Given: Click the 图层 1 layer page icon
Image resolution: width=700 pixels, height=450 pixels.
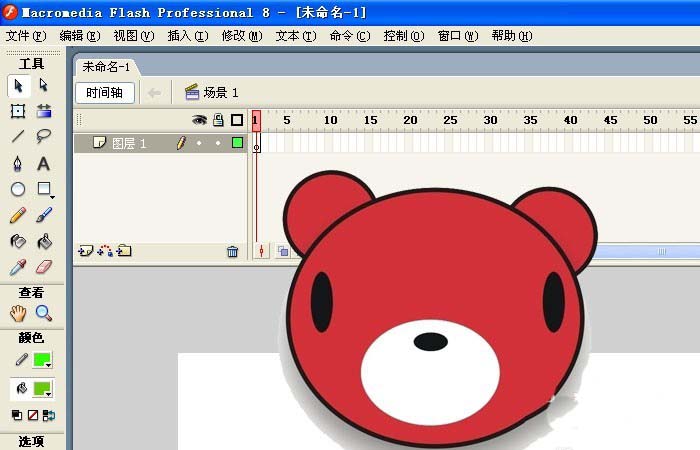Looking at the screenshot, I should pyautogui.click(x=99, y=142).
